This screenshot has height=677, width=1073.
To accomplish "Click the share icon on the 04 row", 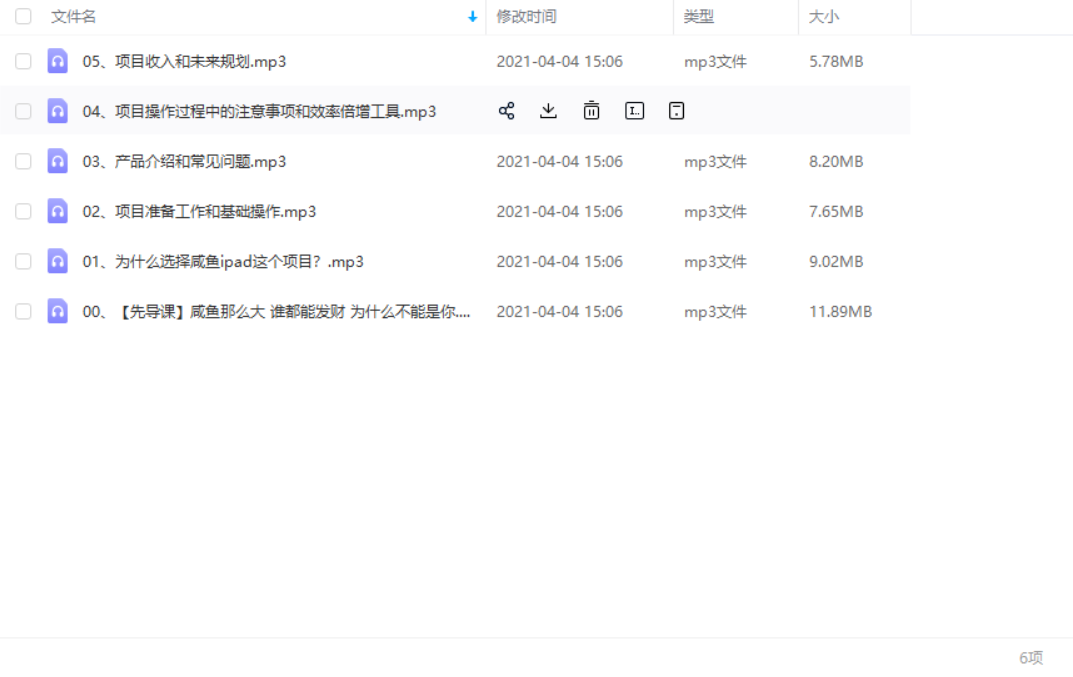I will pos(506,111).
